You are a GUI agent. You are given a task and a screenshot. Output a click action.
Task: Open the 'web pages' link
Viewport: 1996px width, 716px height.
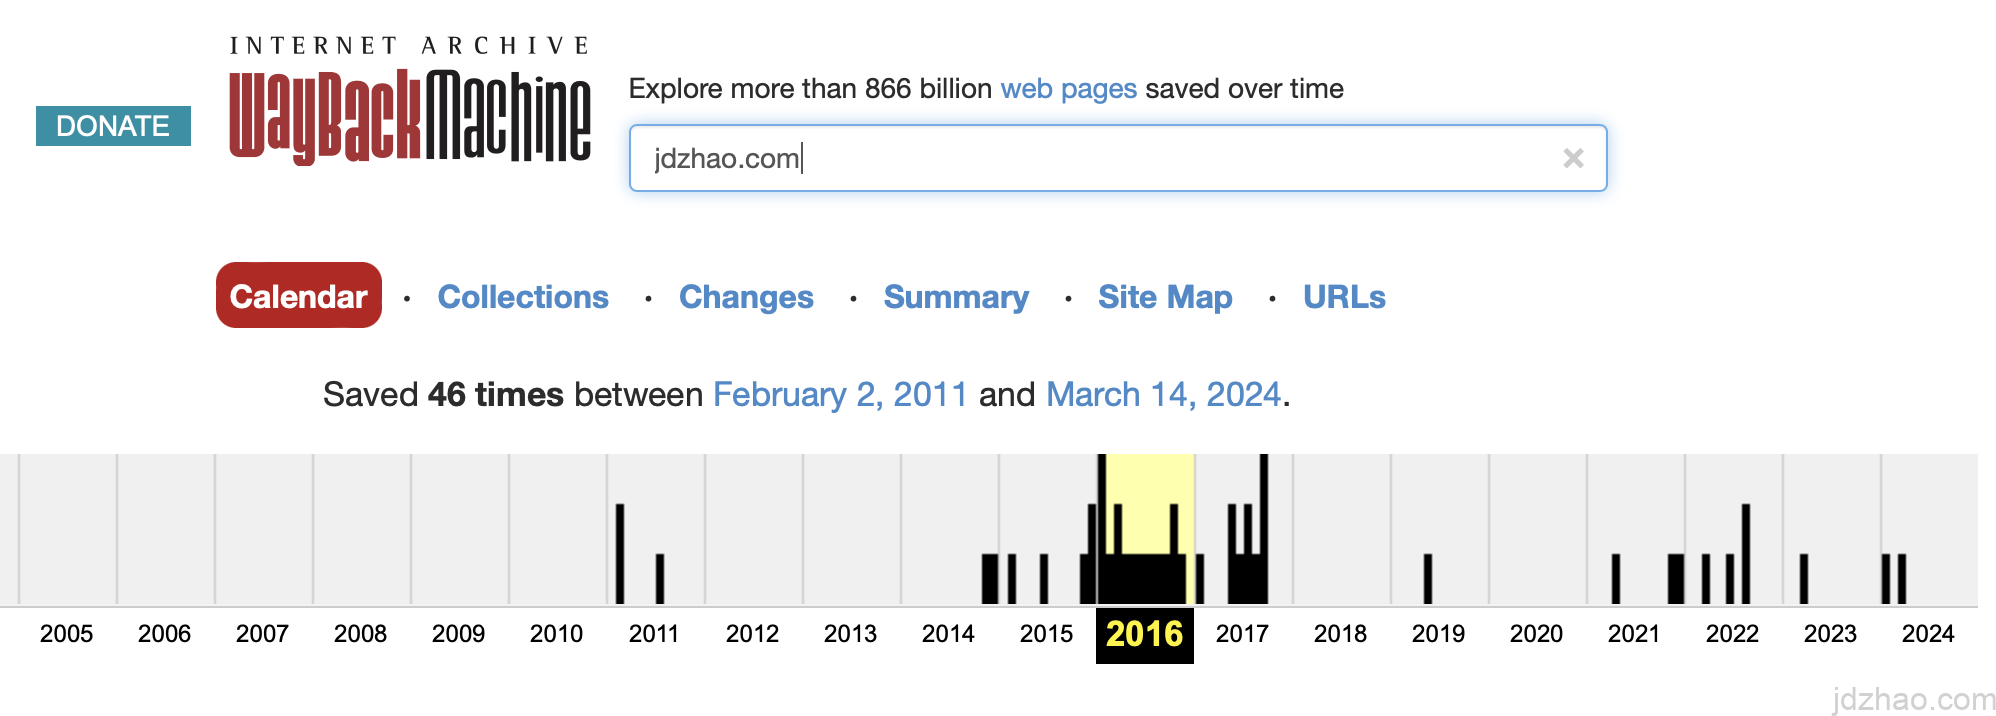(1068, 89)
